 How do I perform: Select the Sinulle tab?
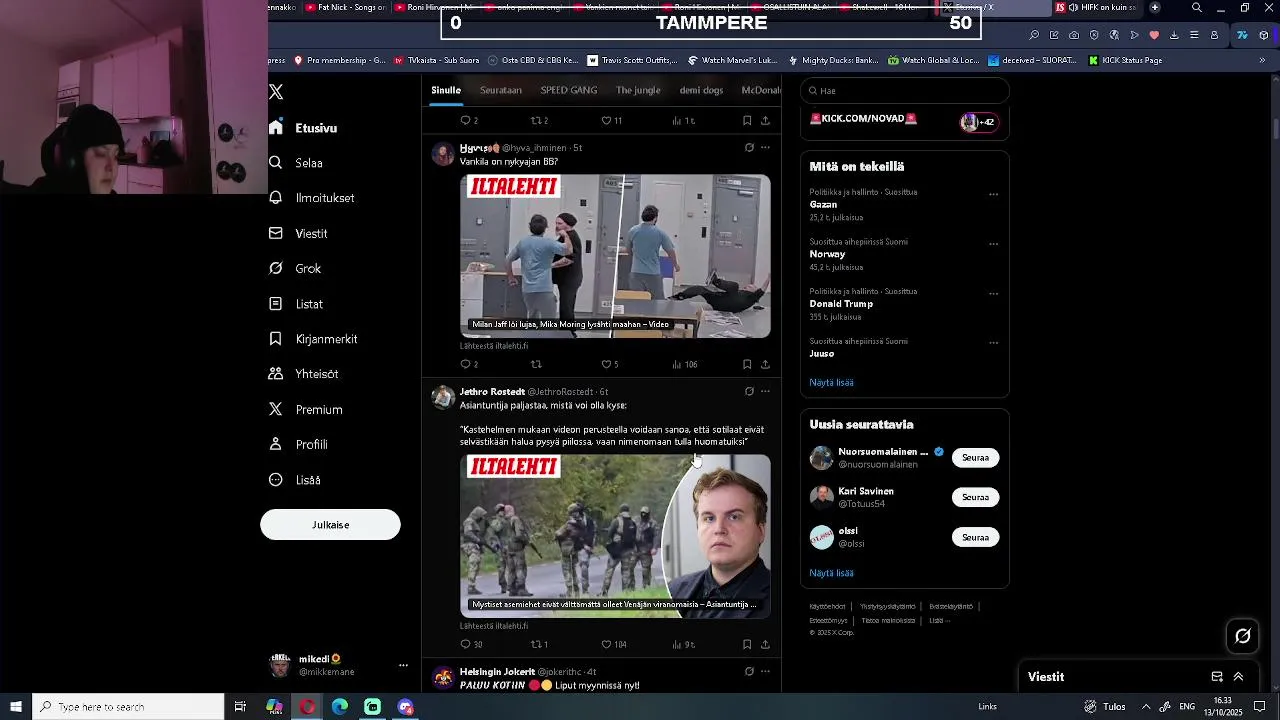click(446, 90)
